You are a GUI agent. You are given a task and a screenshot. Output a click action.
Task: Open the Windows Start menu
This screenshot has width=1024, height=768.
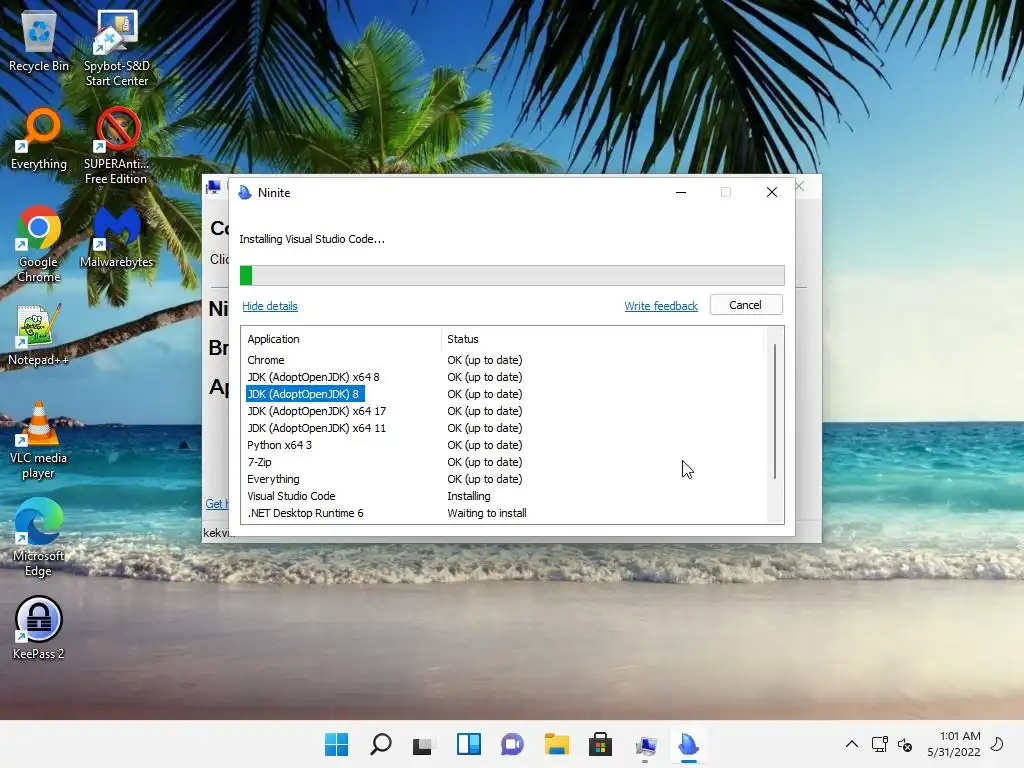pyautogui.click(x=336, y=744)
